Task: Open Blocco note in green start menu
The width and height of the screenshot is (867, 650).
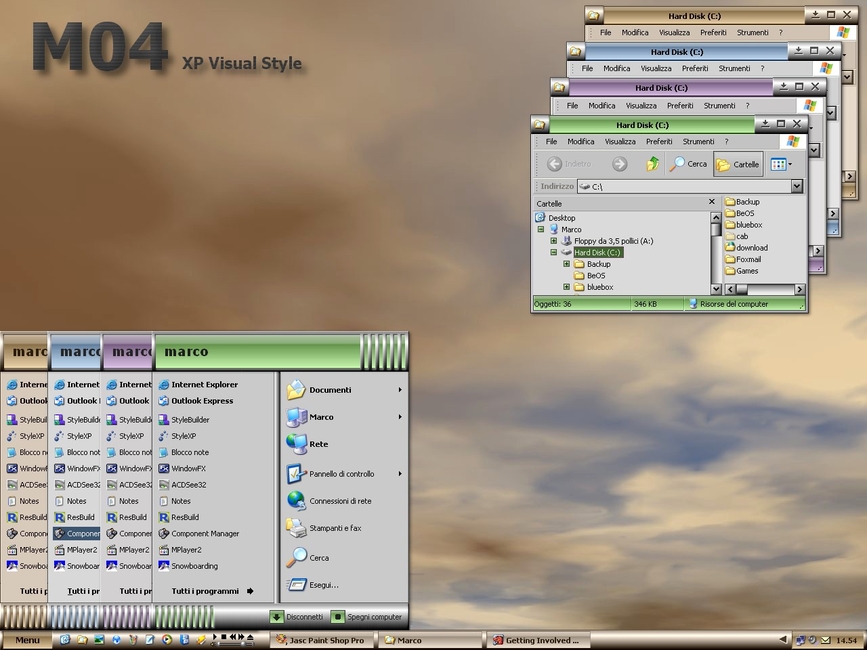Action: [184, 452]
